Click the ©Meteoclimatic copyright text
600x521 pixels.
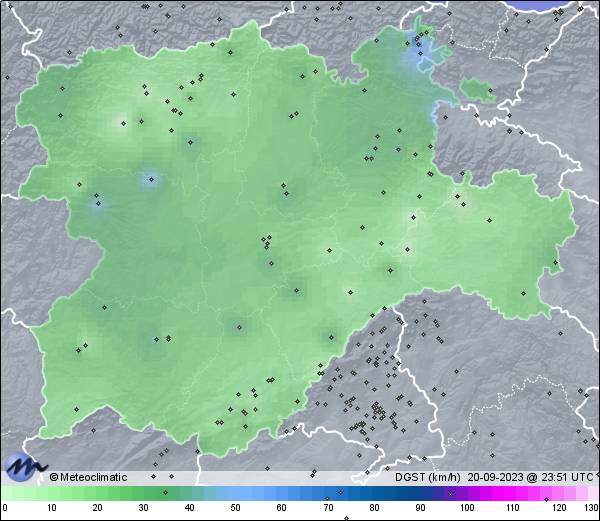(88, 477)
